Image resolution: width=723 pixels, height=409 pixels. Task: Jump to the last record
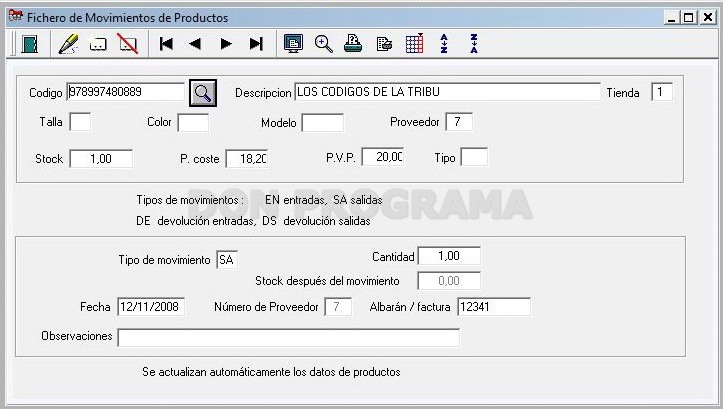[256, 44]
